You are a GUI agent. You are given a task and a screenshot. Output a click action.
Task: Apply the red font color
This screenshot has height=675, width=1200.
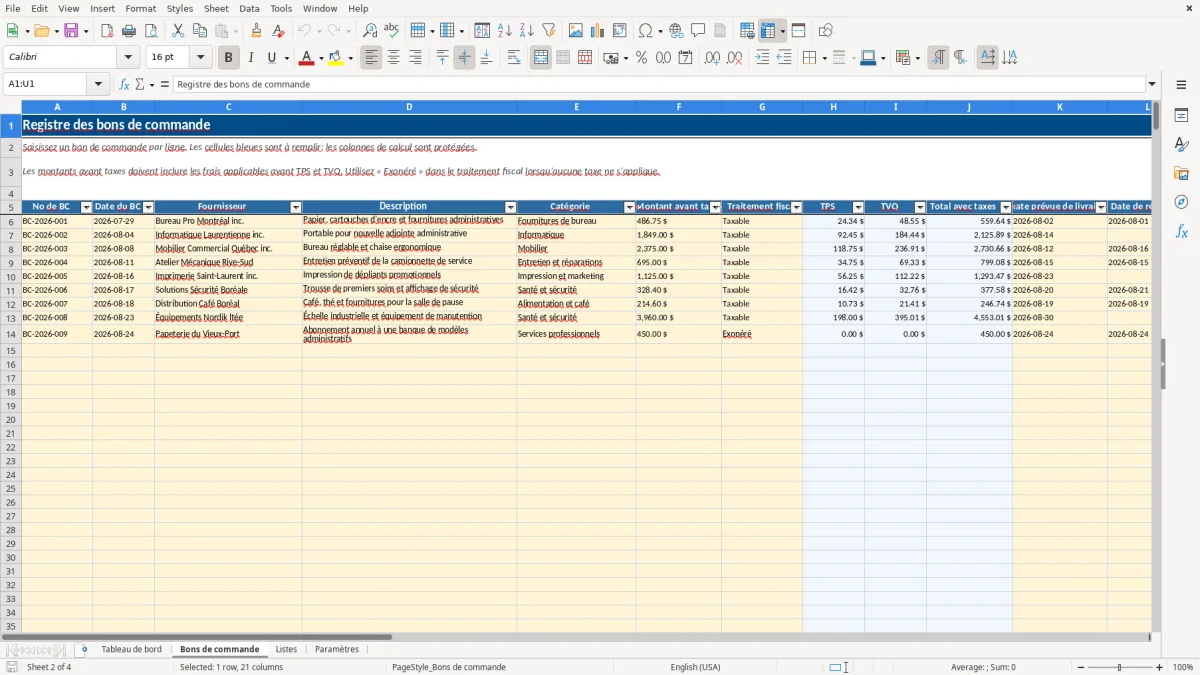[x=307, y=58]
